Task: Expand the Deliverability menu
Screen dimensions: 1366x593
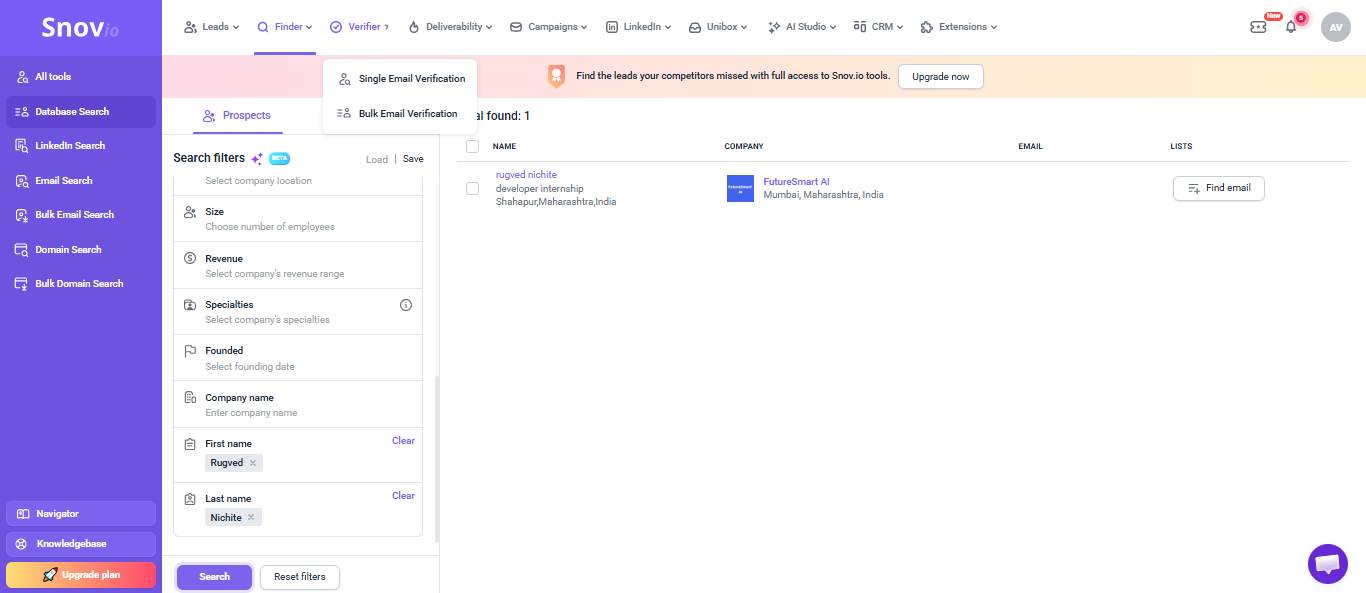Action: click(451, 27)
